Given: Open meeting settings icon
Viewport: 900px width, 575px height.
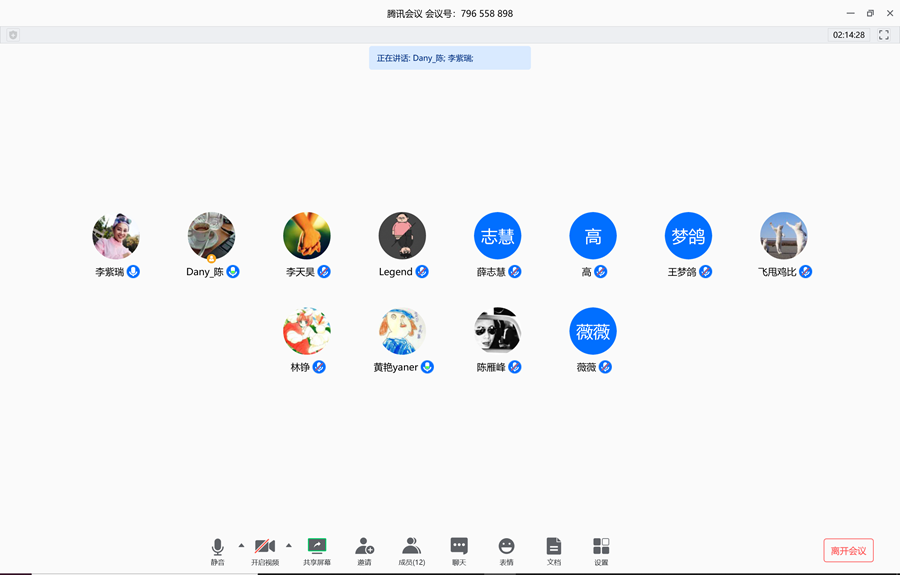Looking at the screenshot, I should 601,546.
